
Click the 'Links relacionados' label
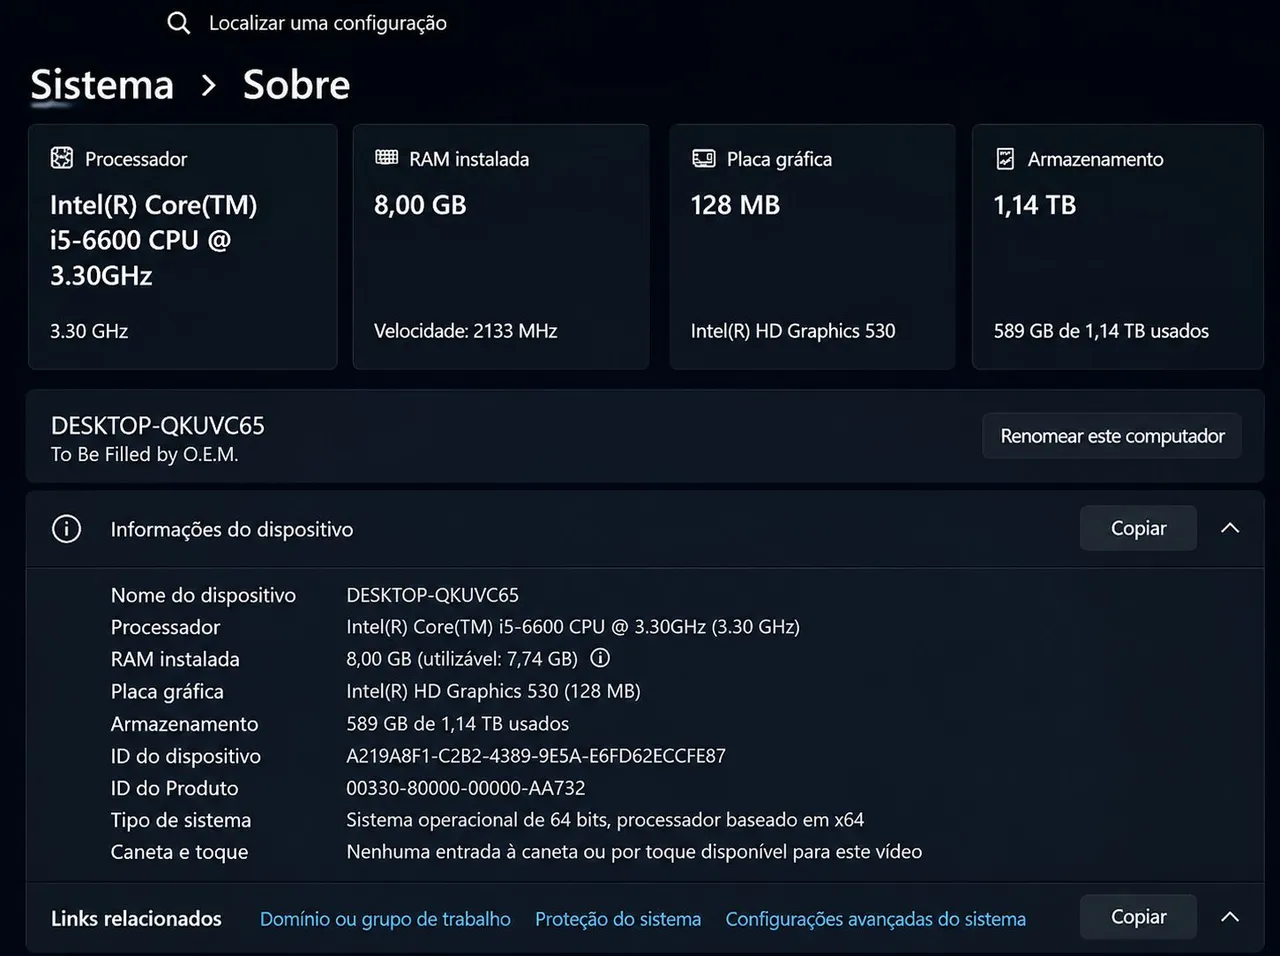(136, 919)
